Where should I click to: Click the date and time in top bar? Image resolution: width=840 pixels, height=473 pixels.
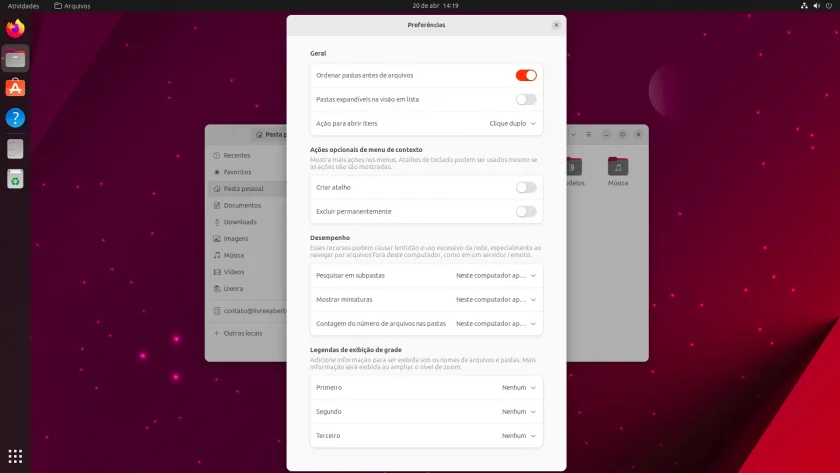point(436,6)
